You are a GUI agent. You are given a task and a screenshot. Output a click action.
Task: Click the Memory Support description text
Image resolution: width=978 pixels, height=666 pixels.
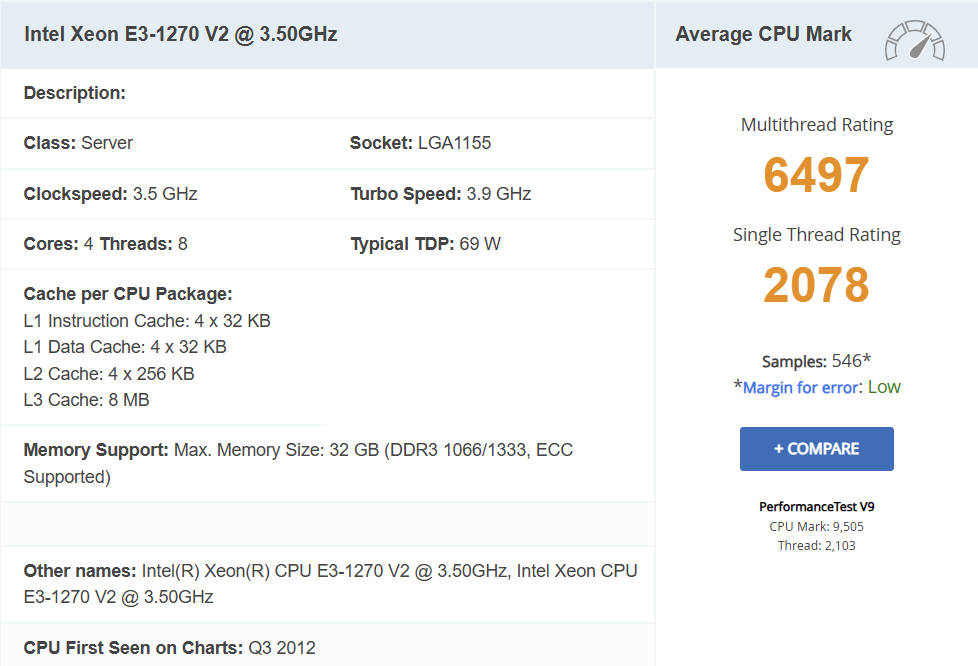tap(298, 463)
